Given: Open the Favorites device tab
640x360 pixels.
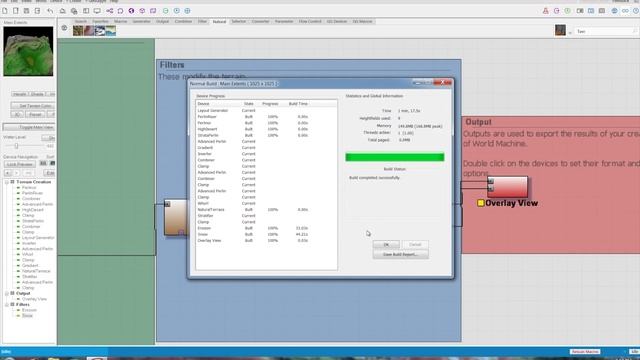Looking at the screenshot, I should point(100,21).
